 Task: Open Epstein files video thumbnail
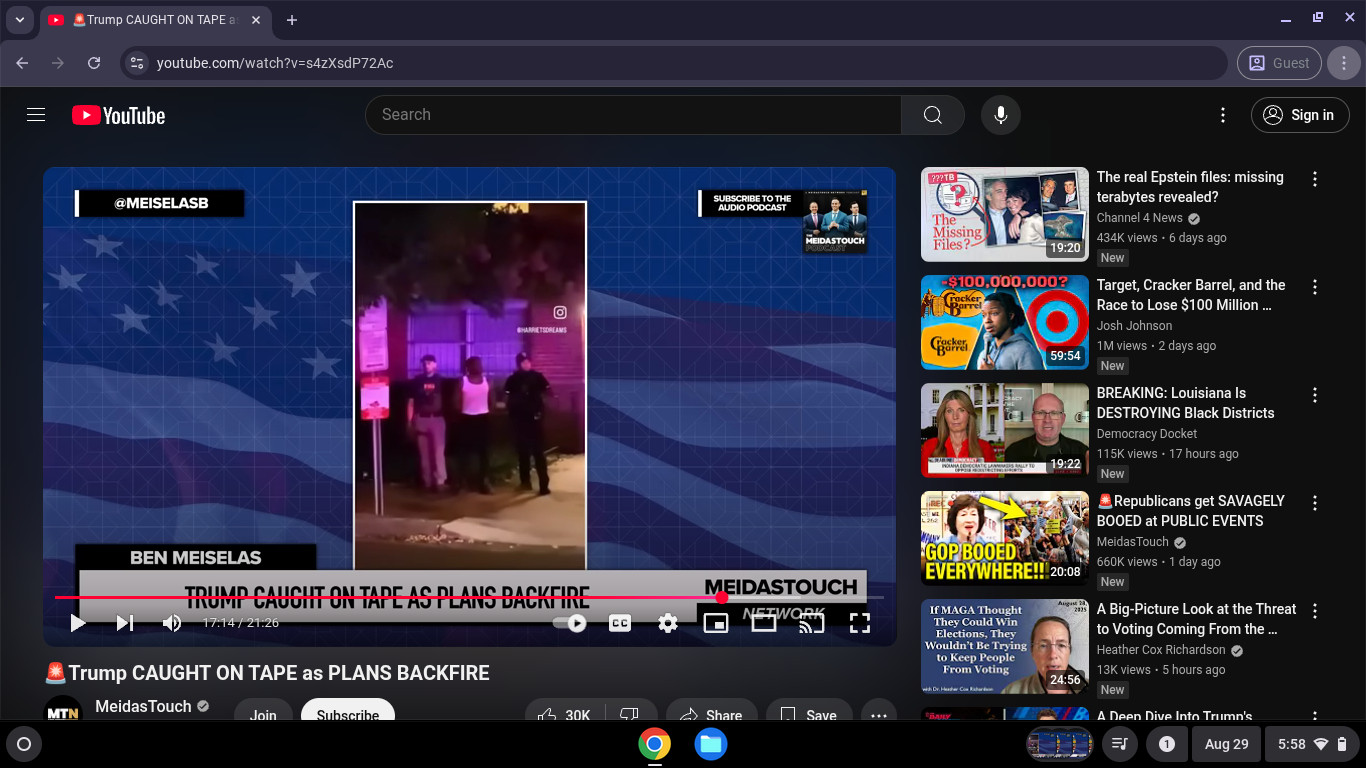[x=1005, y=214]
